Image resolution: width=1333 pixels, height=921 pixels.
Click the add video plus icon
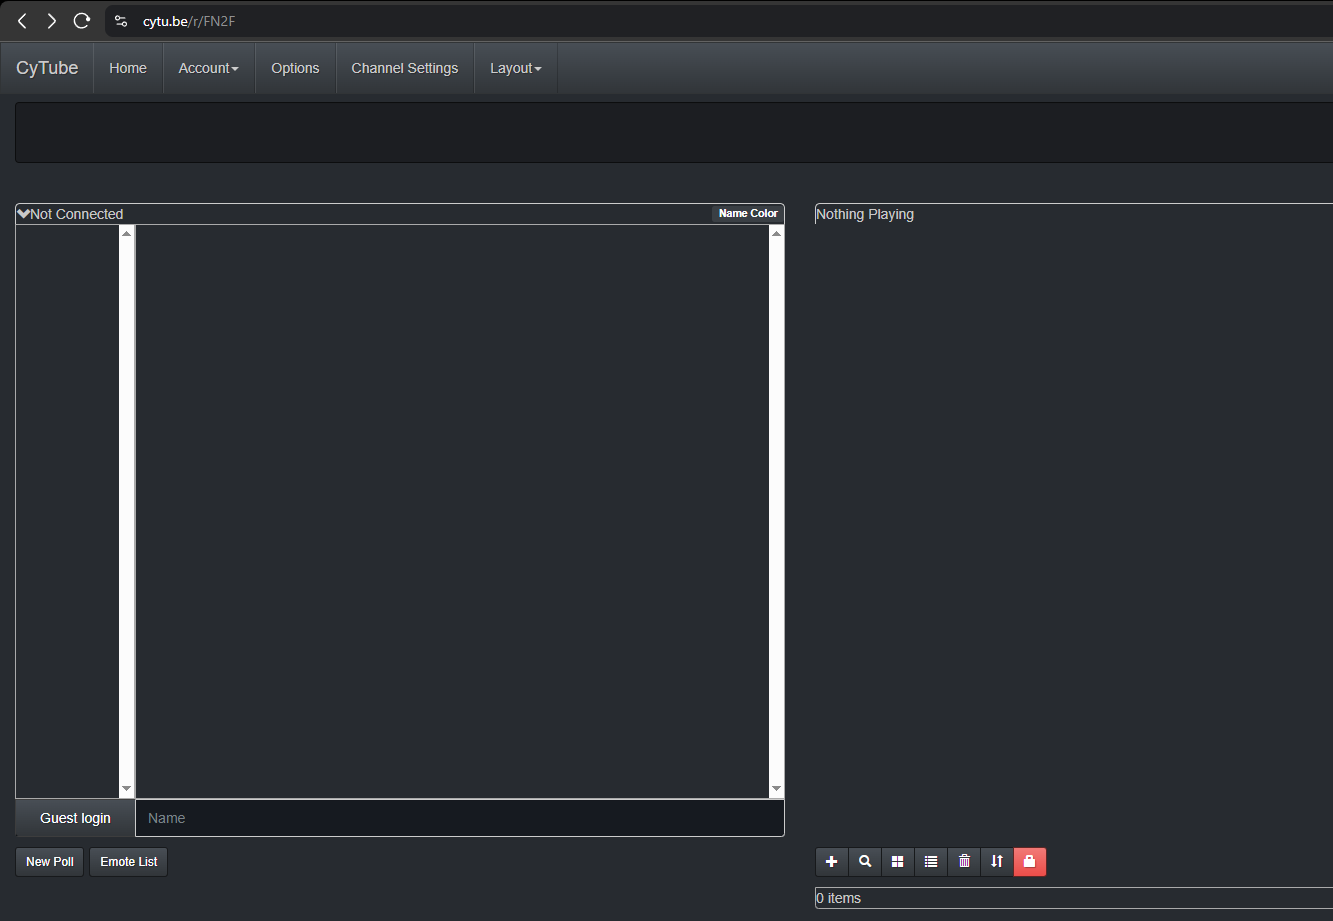point(832,862)
